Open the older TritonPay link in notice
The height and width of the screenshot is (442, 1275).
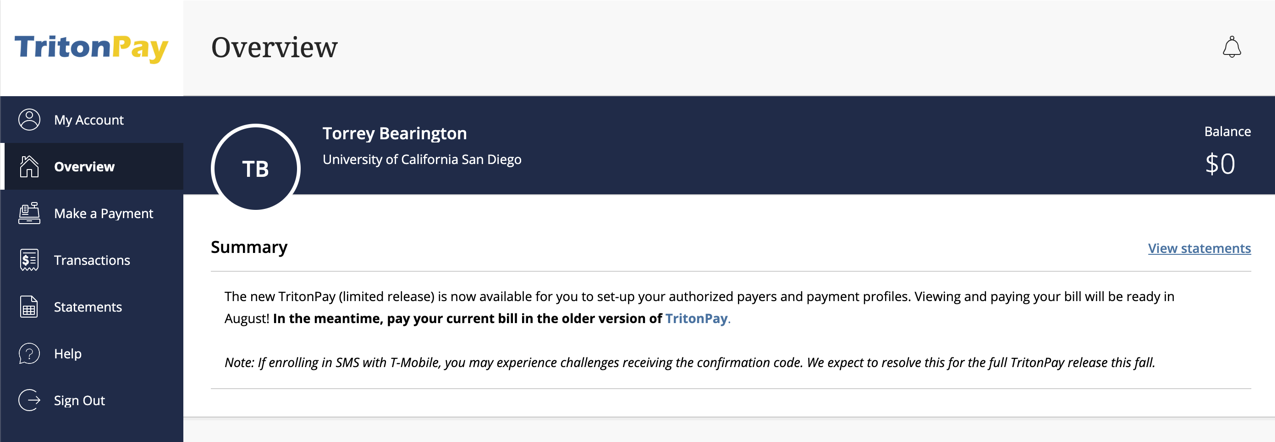697,318
